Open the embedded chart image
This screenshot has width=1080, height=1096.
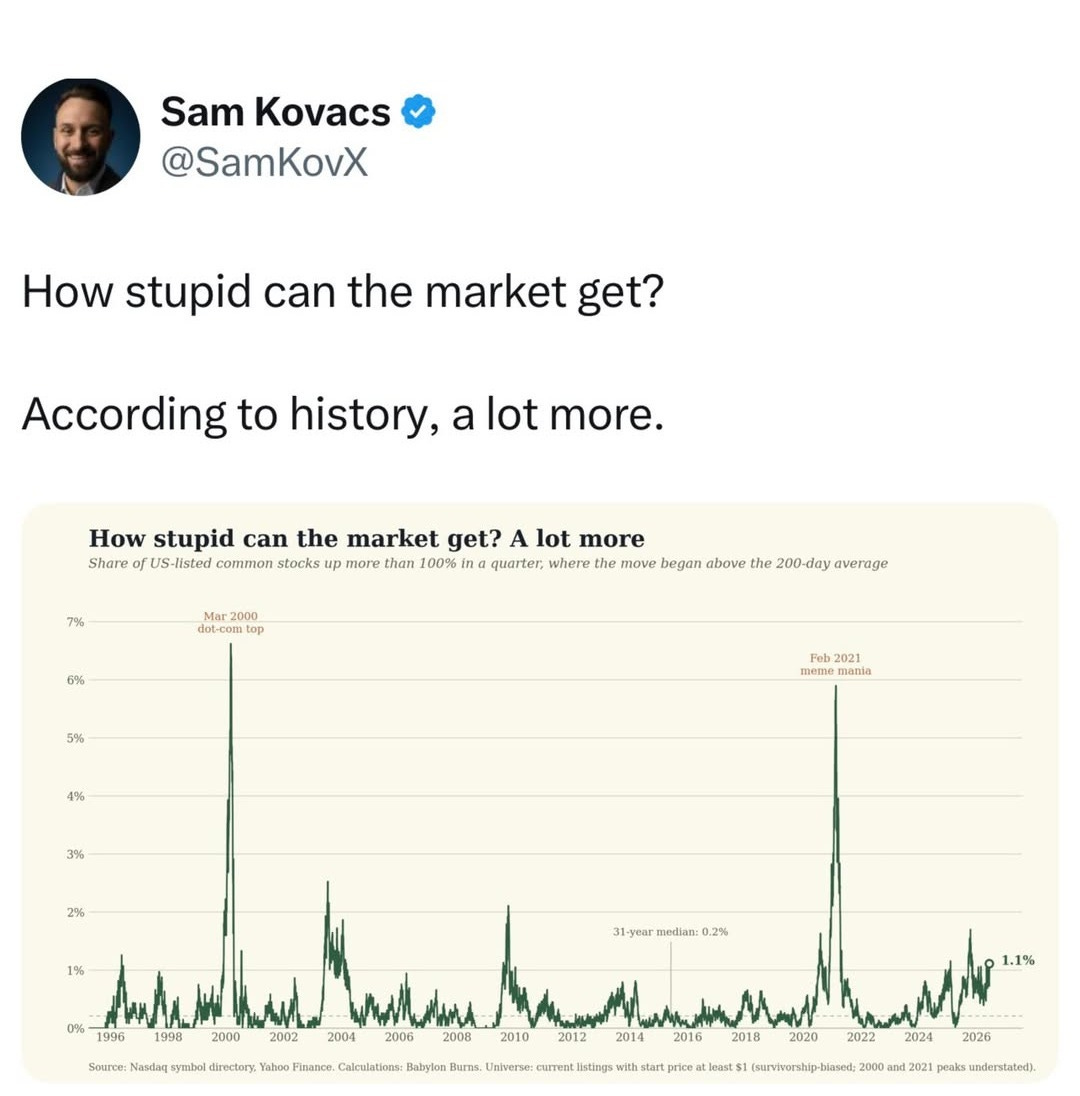click(x=540, y=792)
